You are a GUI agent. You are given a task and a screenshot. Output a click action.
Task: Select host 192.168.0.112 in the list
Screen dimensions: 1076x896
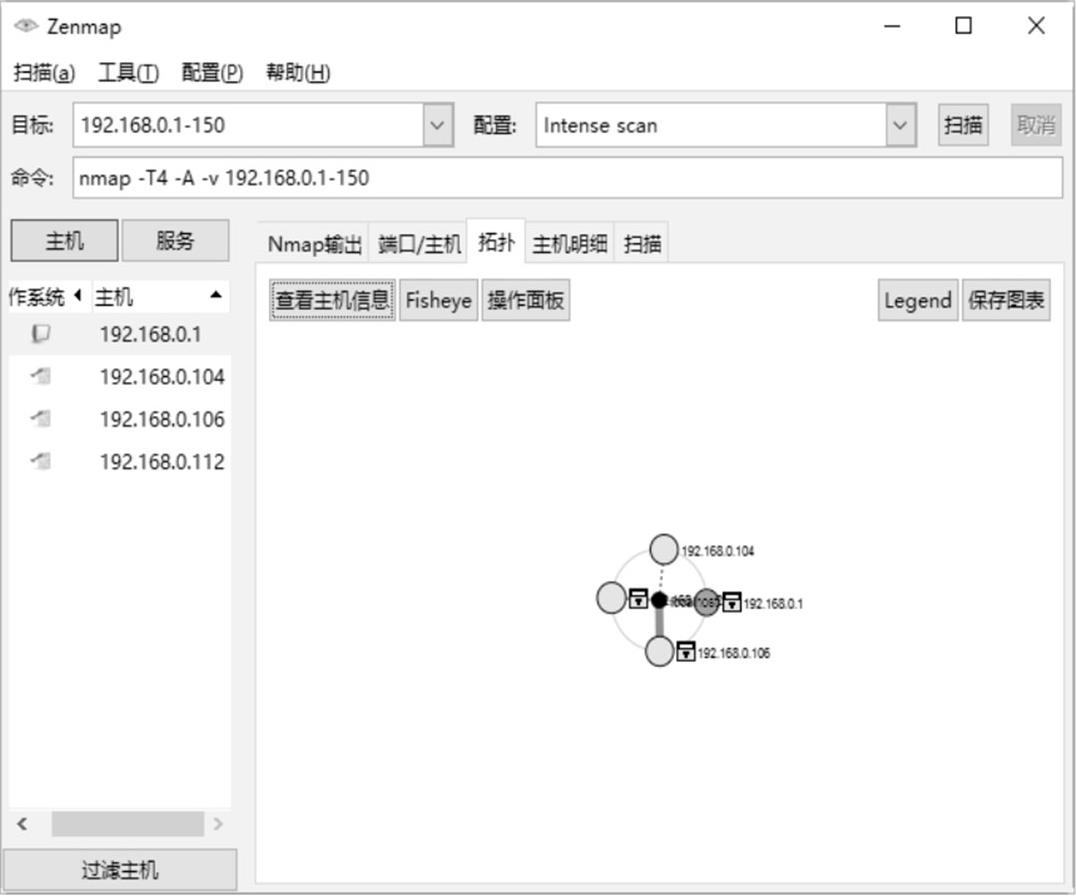pos(119,462)
